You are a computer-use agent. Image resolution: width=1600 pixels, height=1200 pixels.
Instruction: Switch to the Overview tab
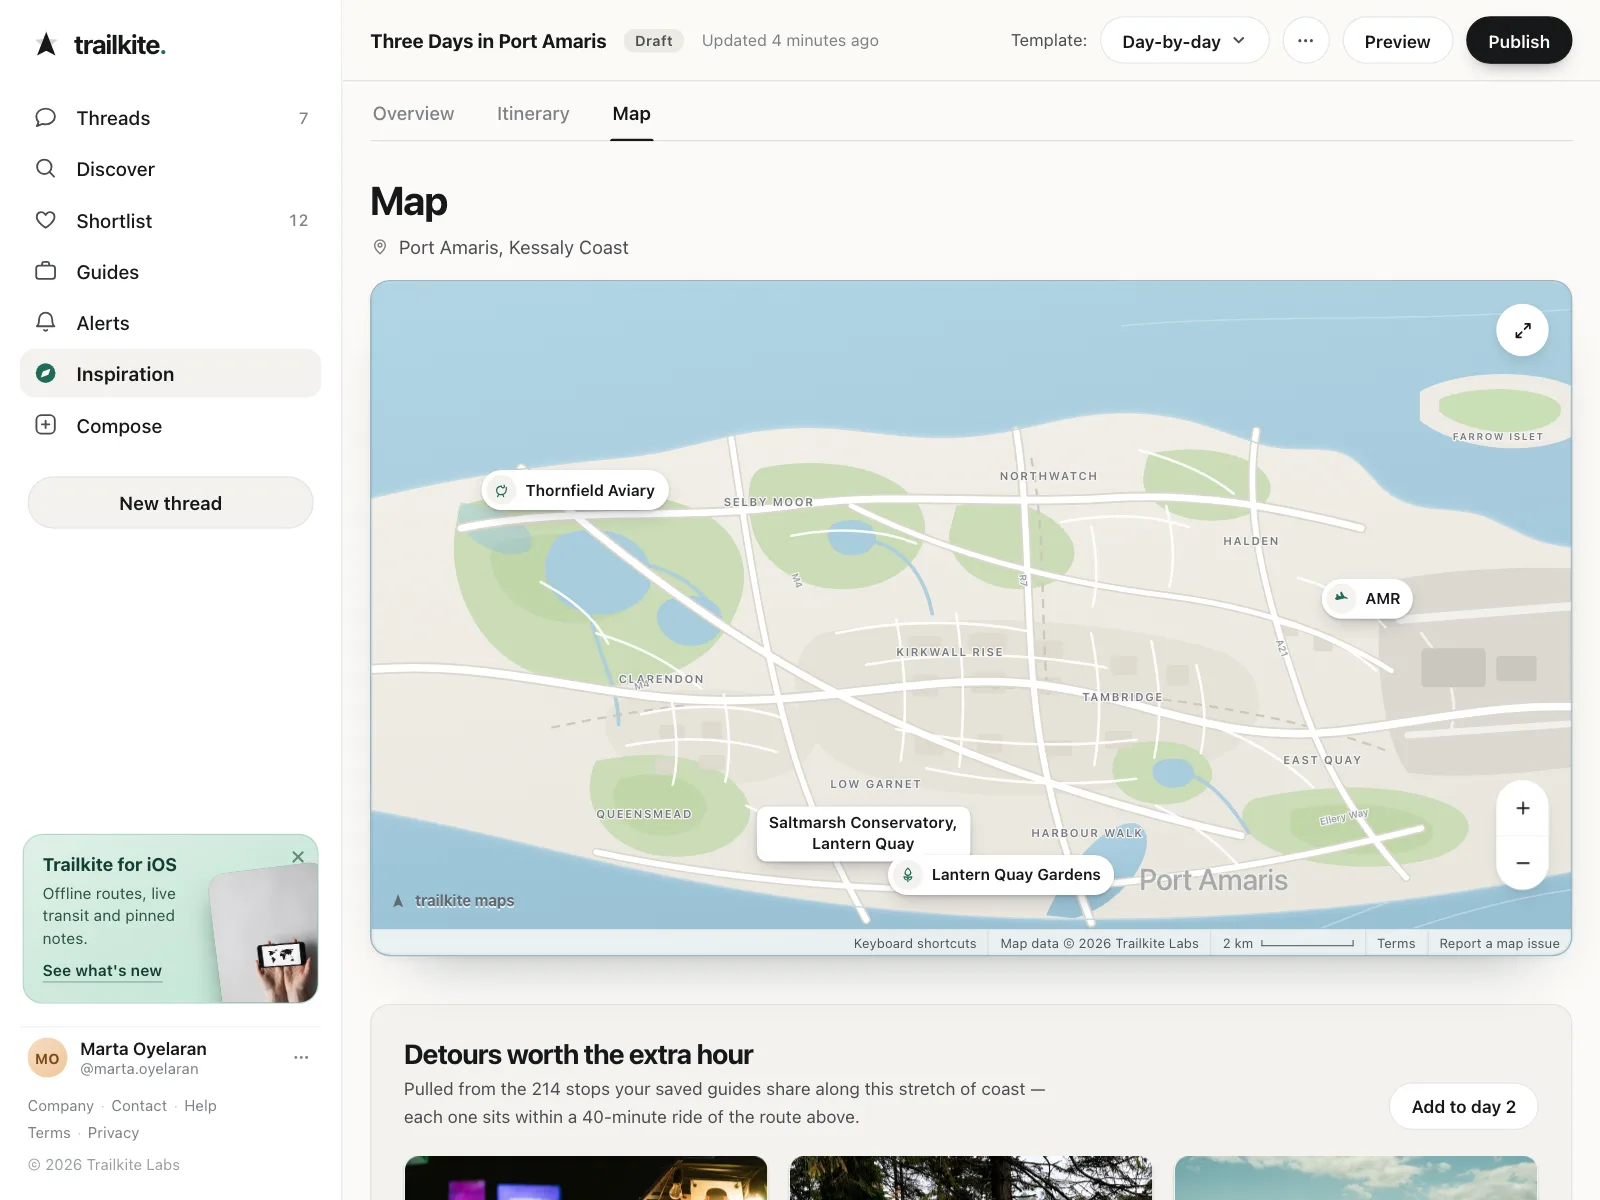pos(413,114)
